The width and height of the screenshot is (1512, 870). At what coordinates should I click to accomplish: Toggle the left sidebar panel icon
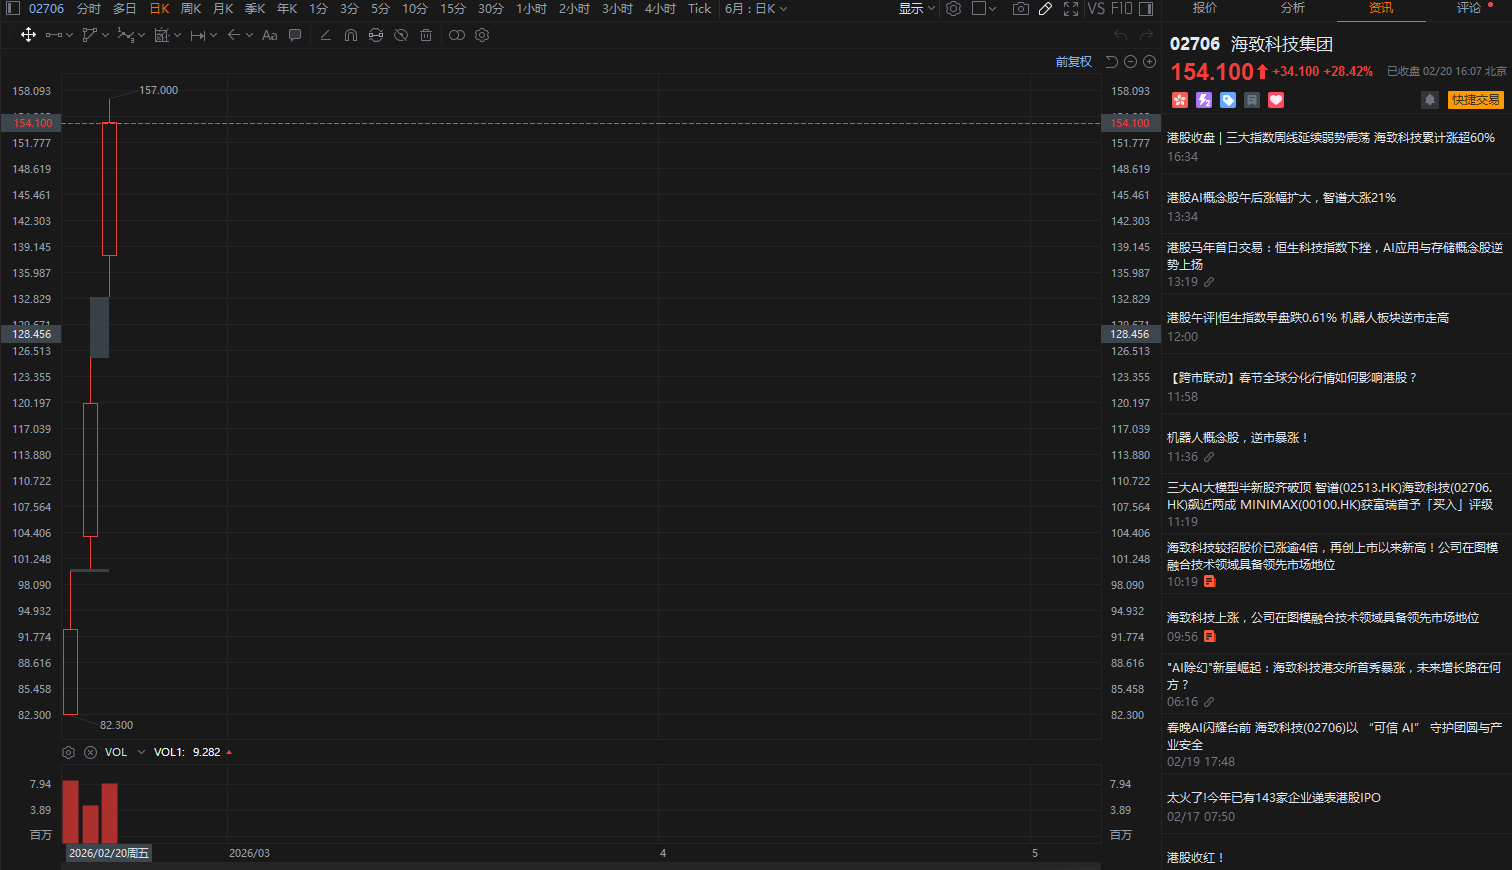[13, 8]
